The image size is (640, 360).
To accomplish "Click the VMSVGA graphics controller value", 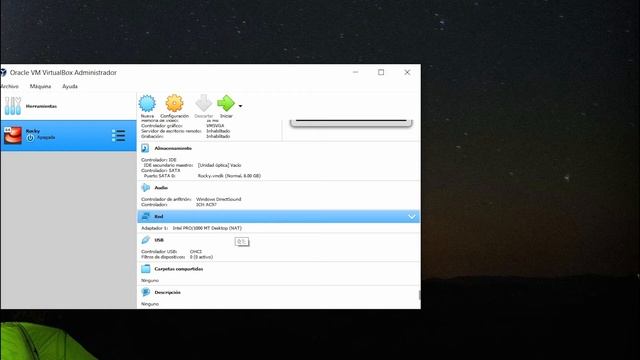I will (215, 126).
